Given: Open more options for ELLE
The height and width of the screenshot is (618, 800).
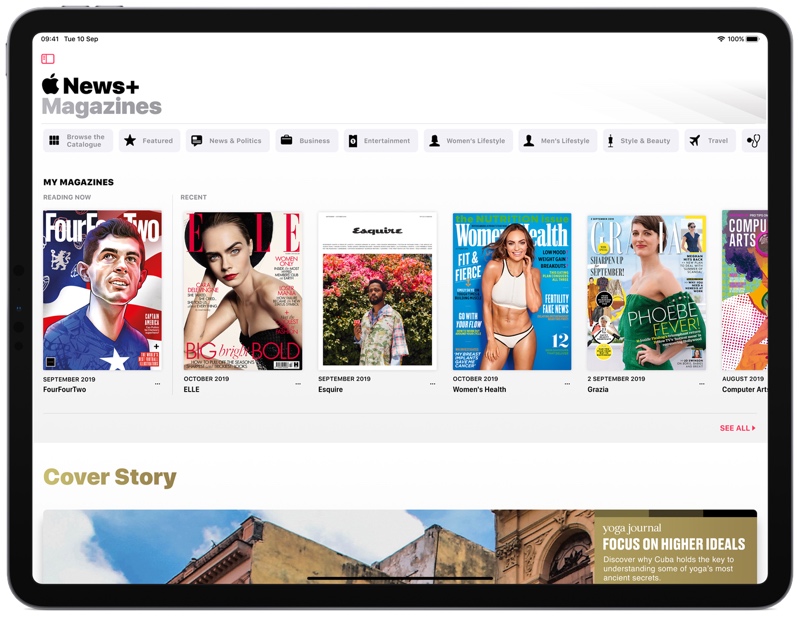Looking at the screenshot, I should 298,384.
